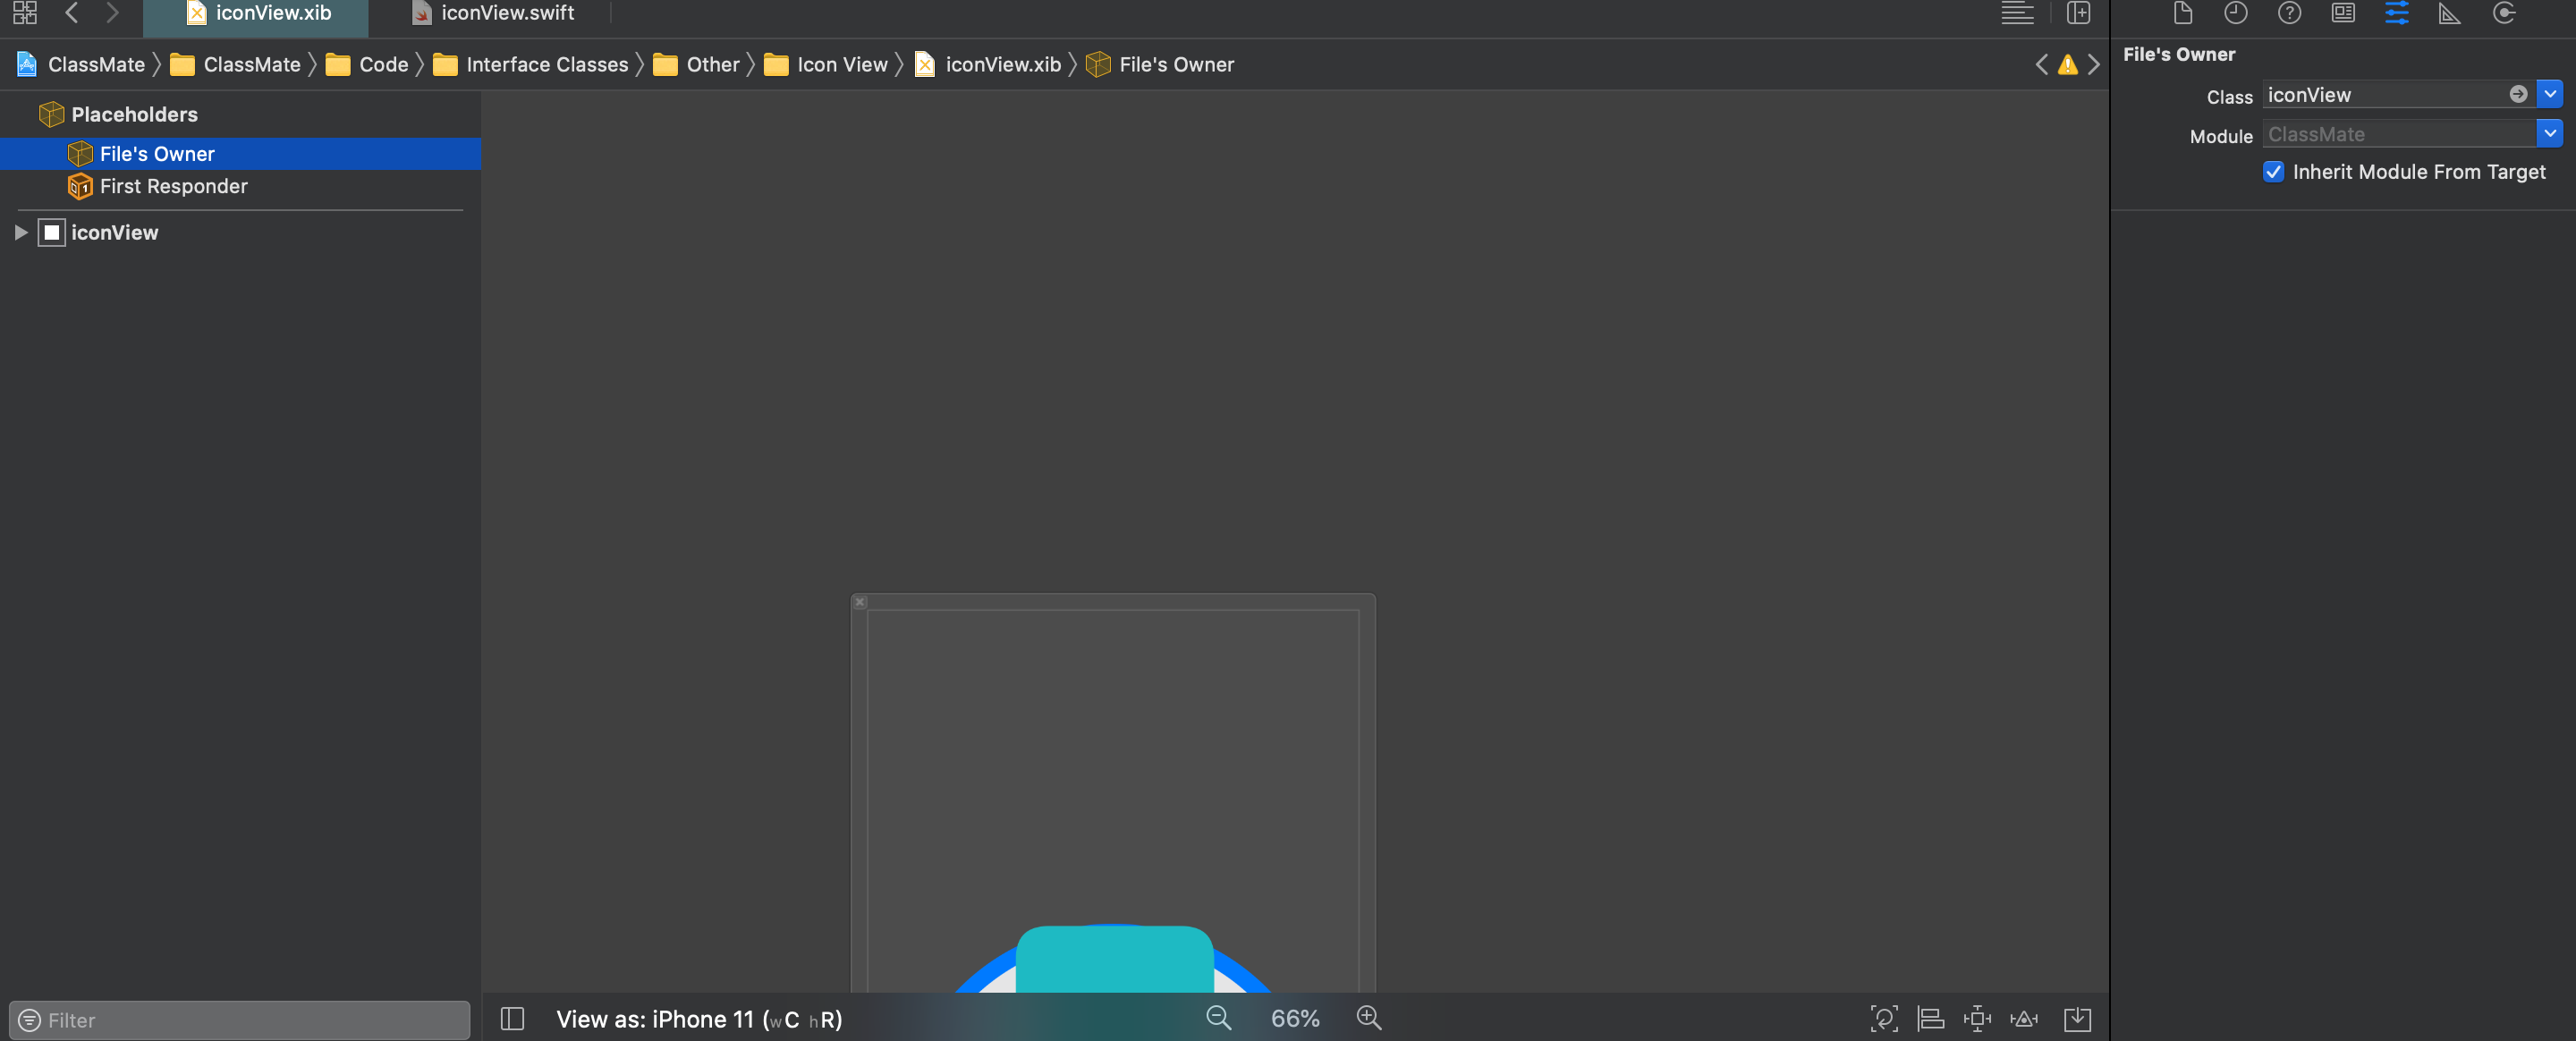Uncheck Inherit Module From Target
This screenshot has height=1041, width=2576.
pyautogui.click(x=2273, y=172)
